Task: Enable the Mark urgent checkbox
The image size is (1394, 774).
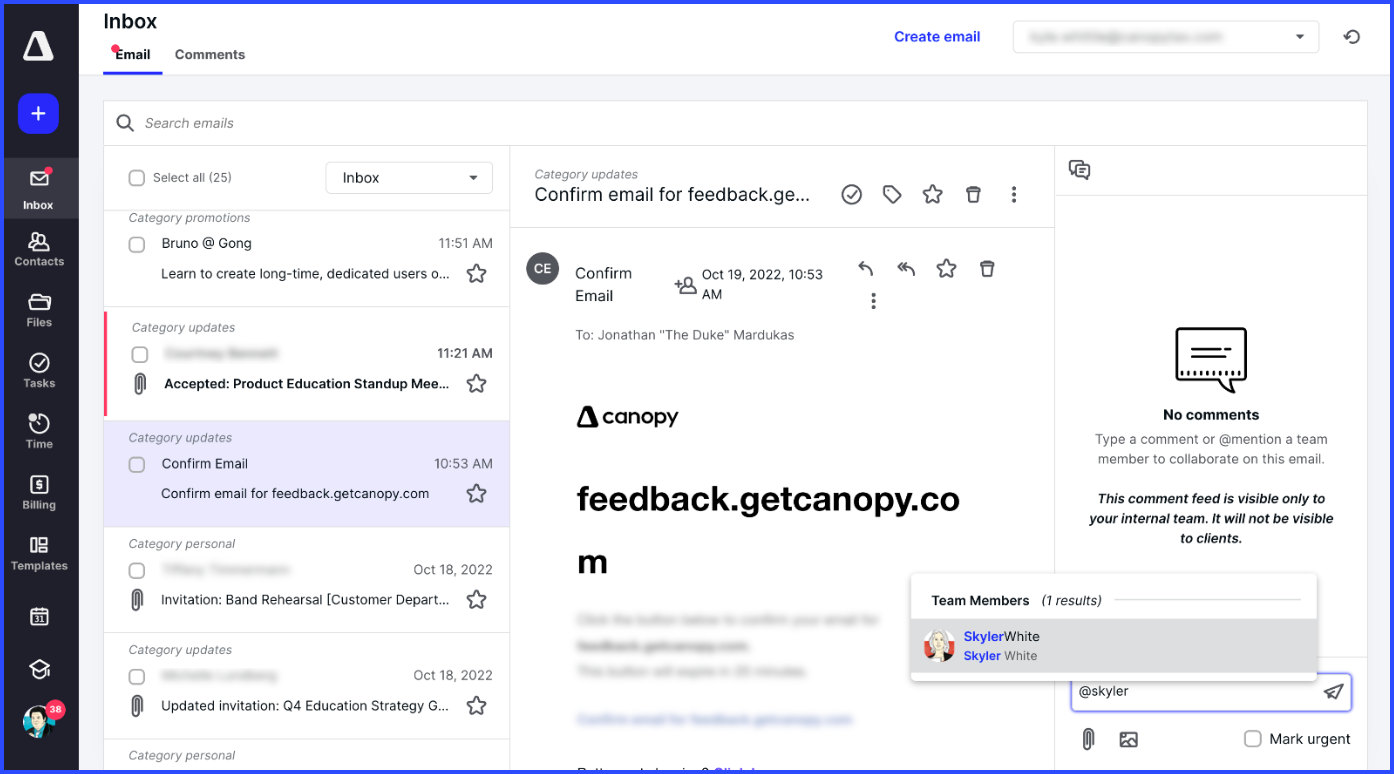Action: coord(1253,739)
